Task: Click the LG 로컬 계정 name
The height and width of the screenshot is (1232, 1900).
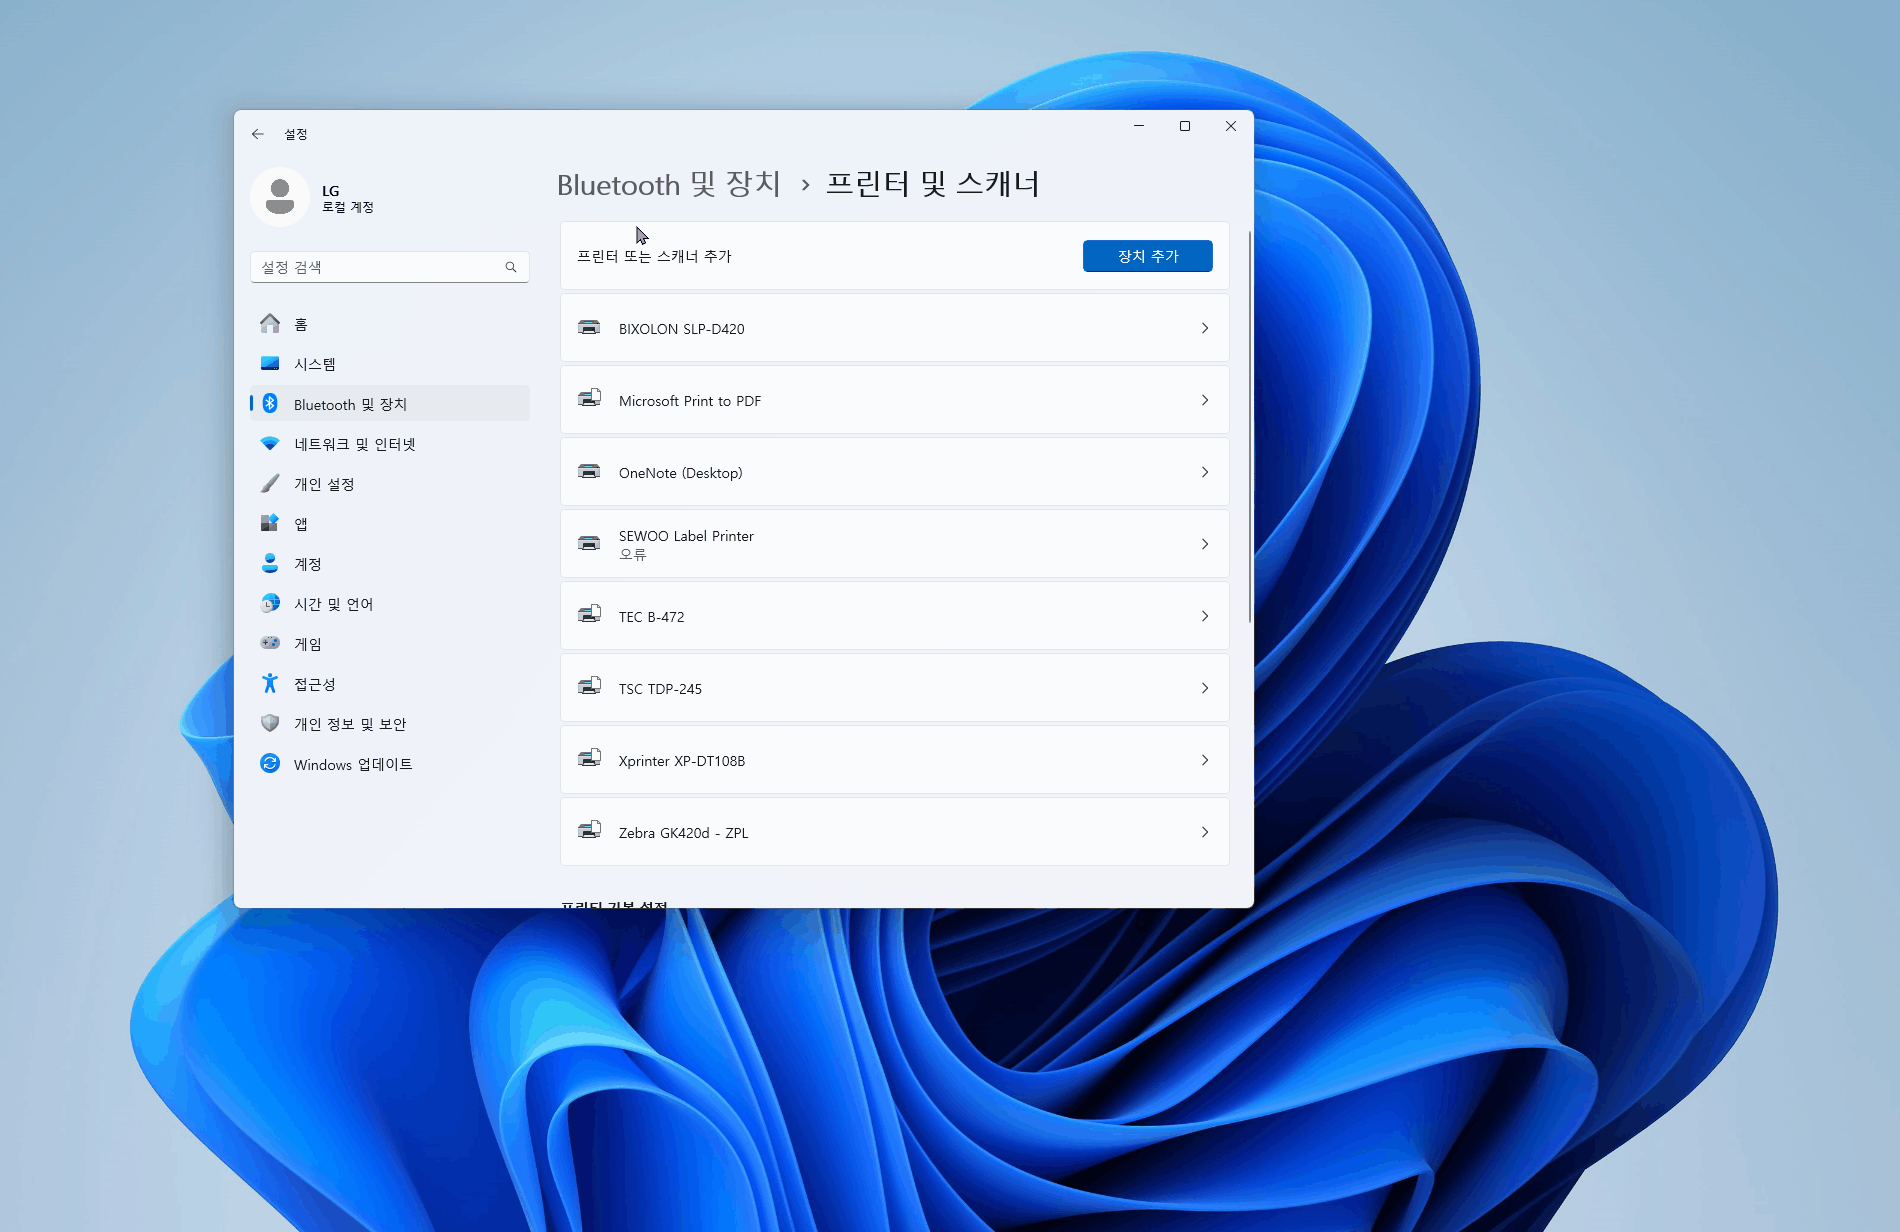Action: point(347,198)
